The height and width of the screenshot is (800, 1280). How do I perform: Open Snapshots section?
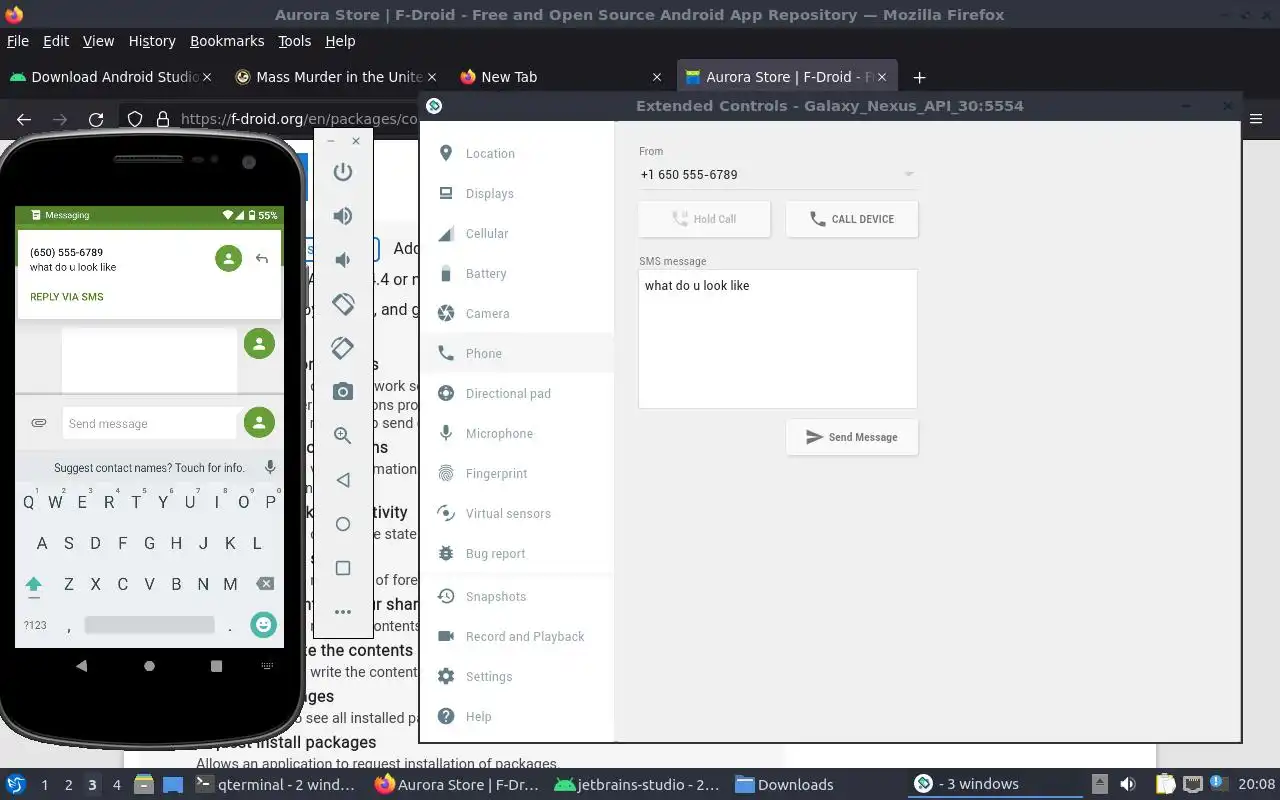(517, 596)
